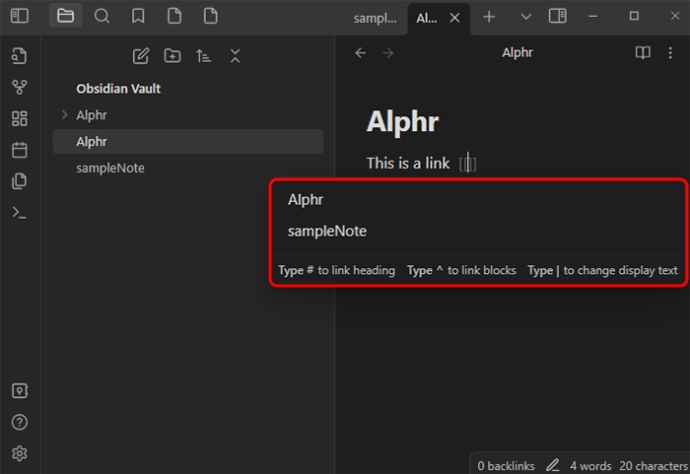Click 'Type ^ to link blocks' hint
Image resolution: width=690 pixels, height=474 pixels.
(x=461, y=270)
